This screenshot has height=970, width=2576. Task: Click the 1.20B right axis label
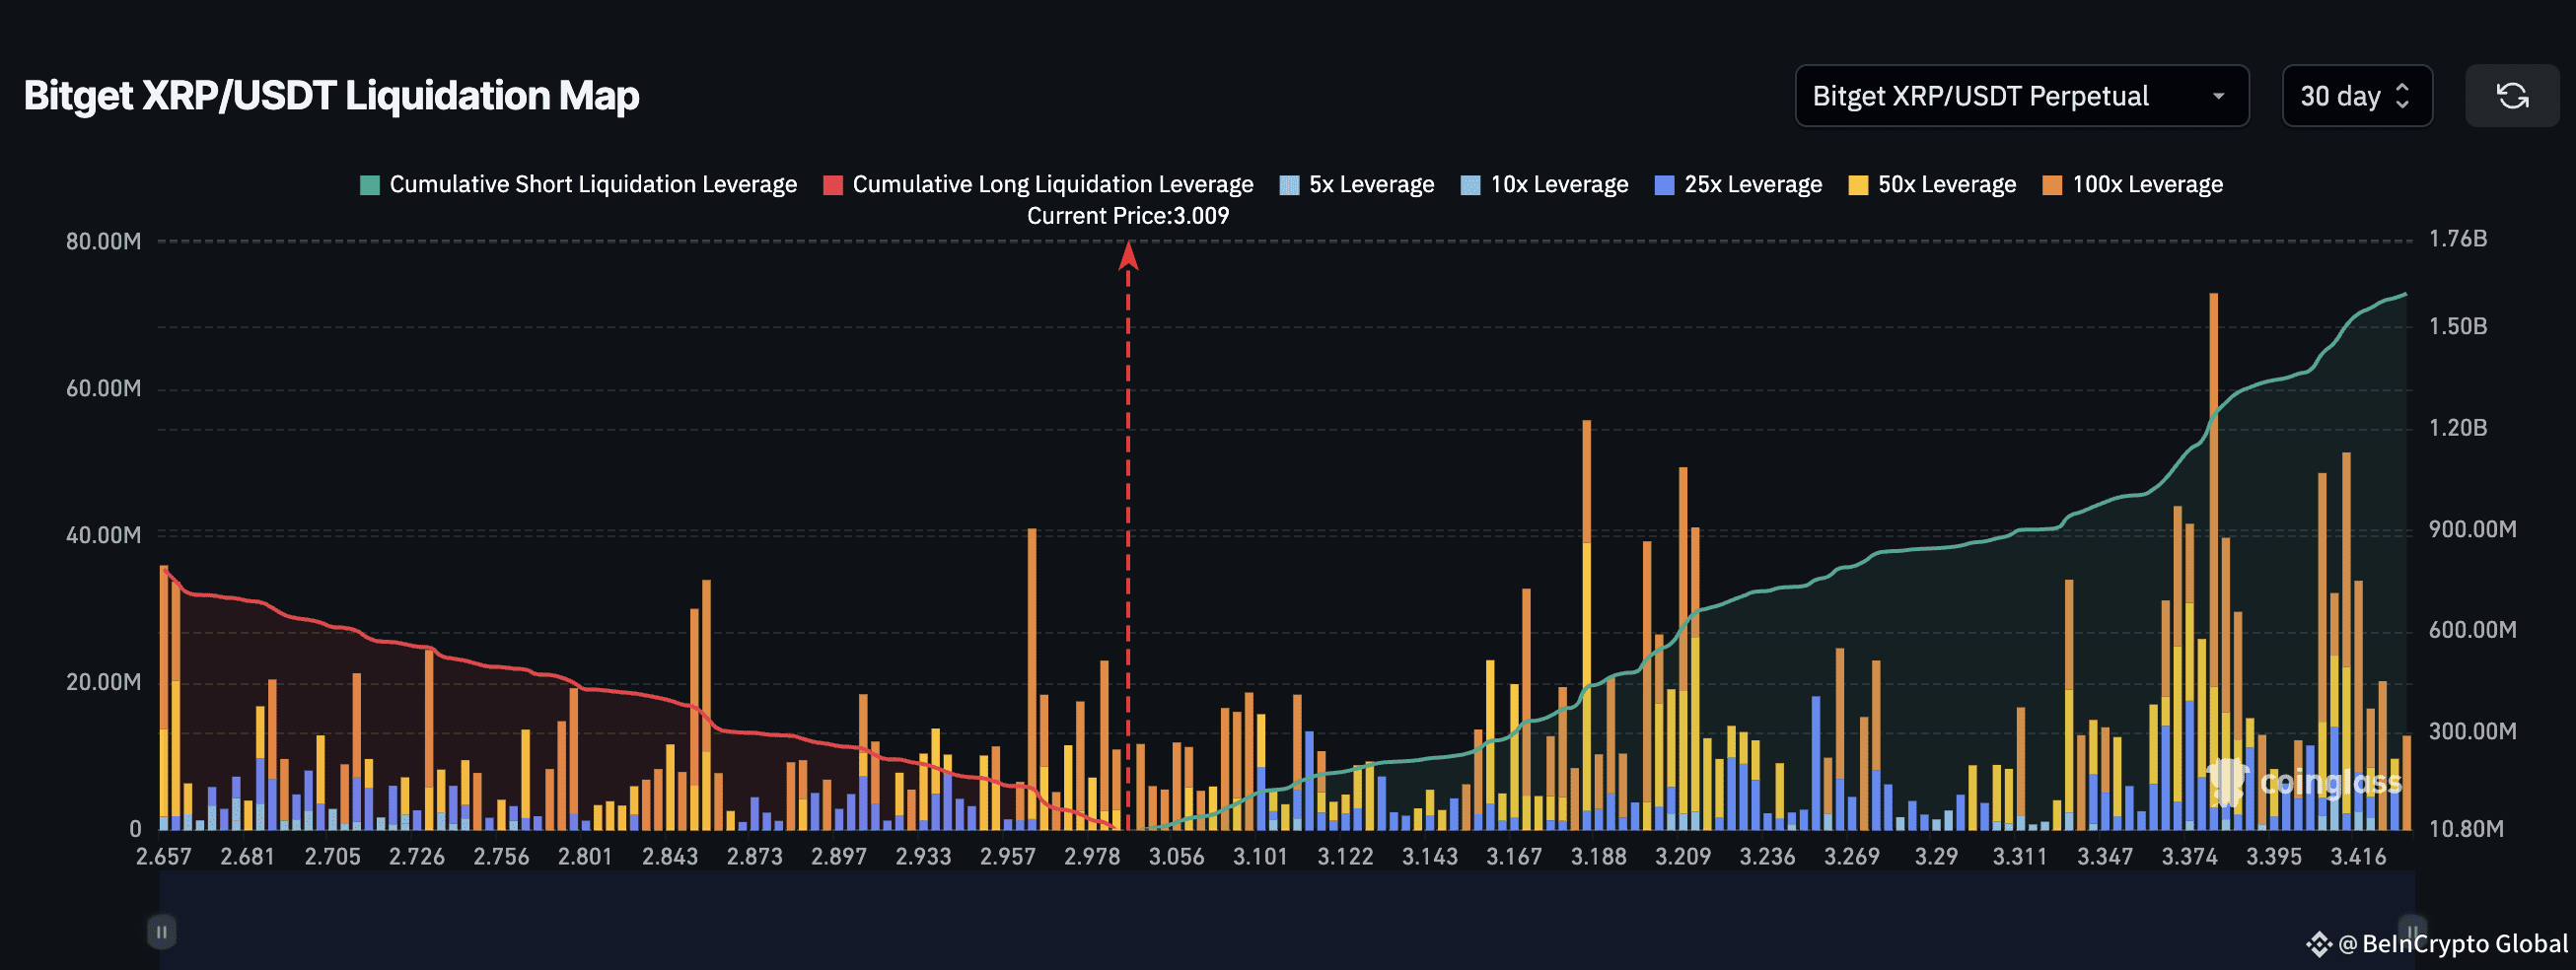2458,428
